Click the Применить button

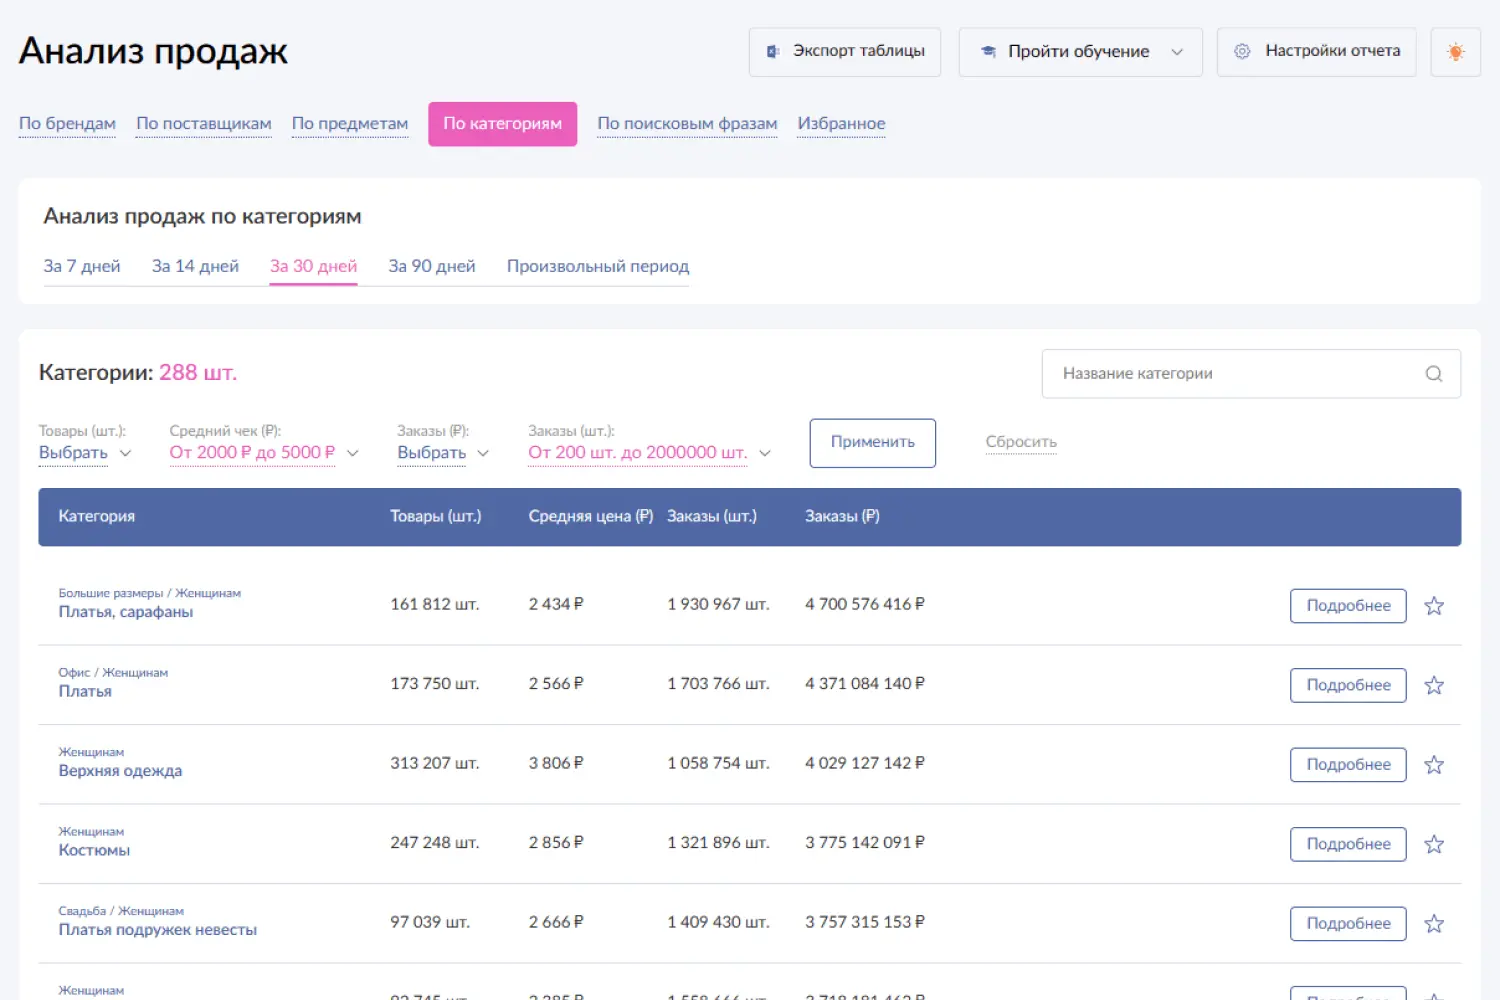point(873,443)
